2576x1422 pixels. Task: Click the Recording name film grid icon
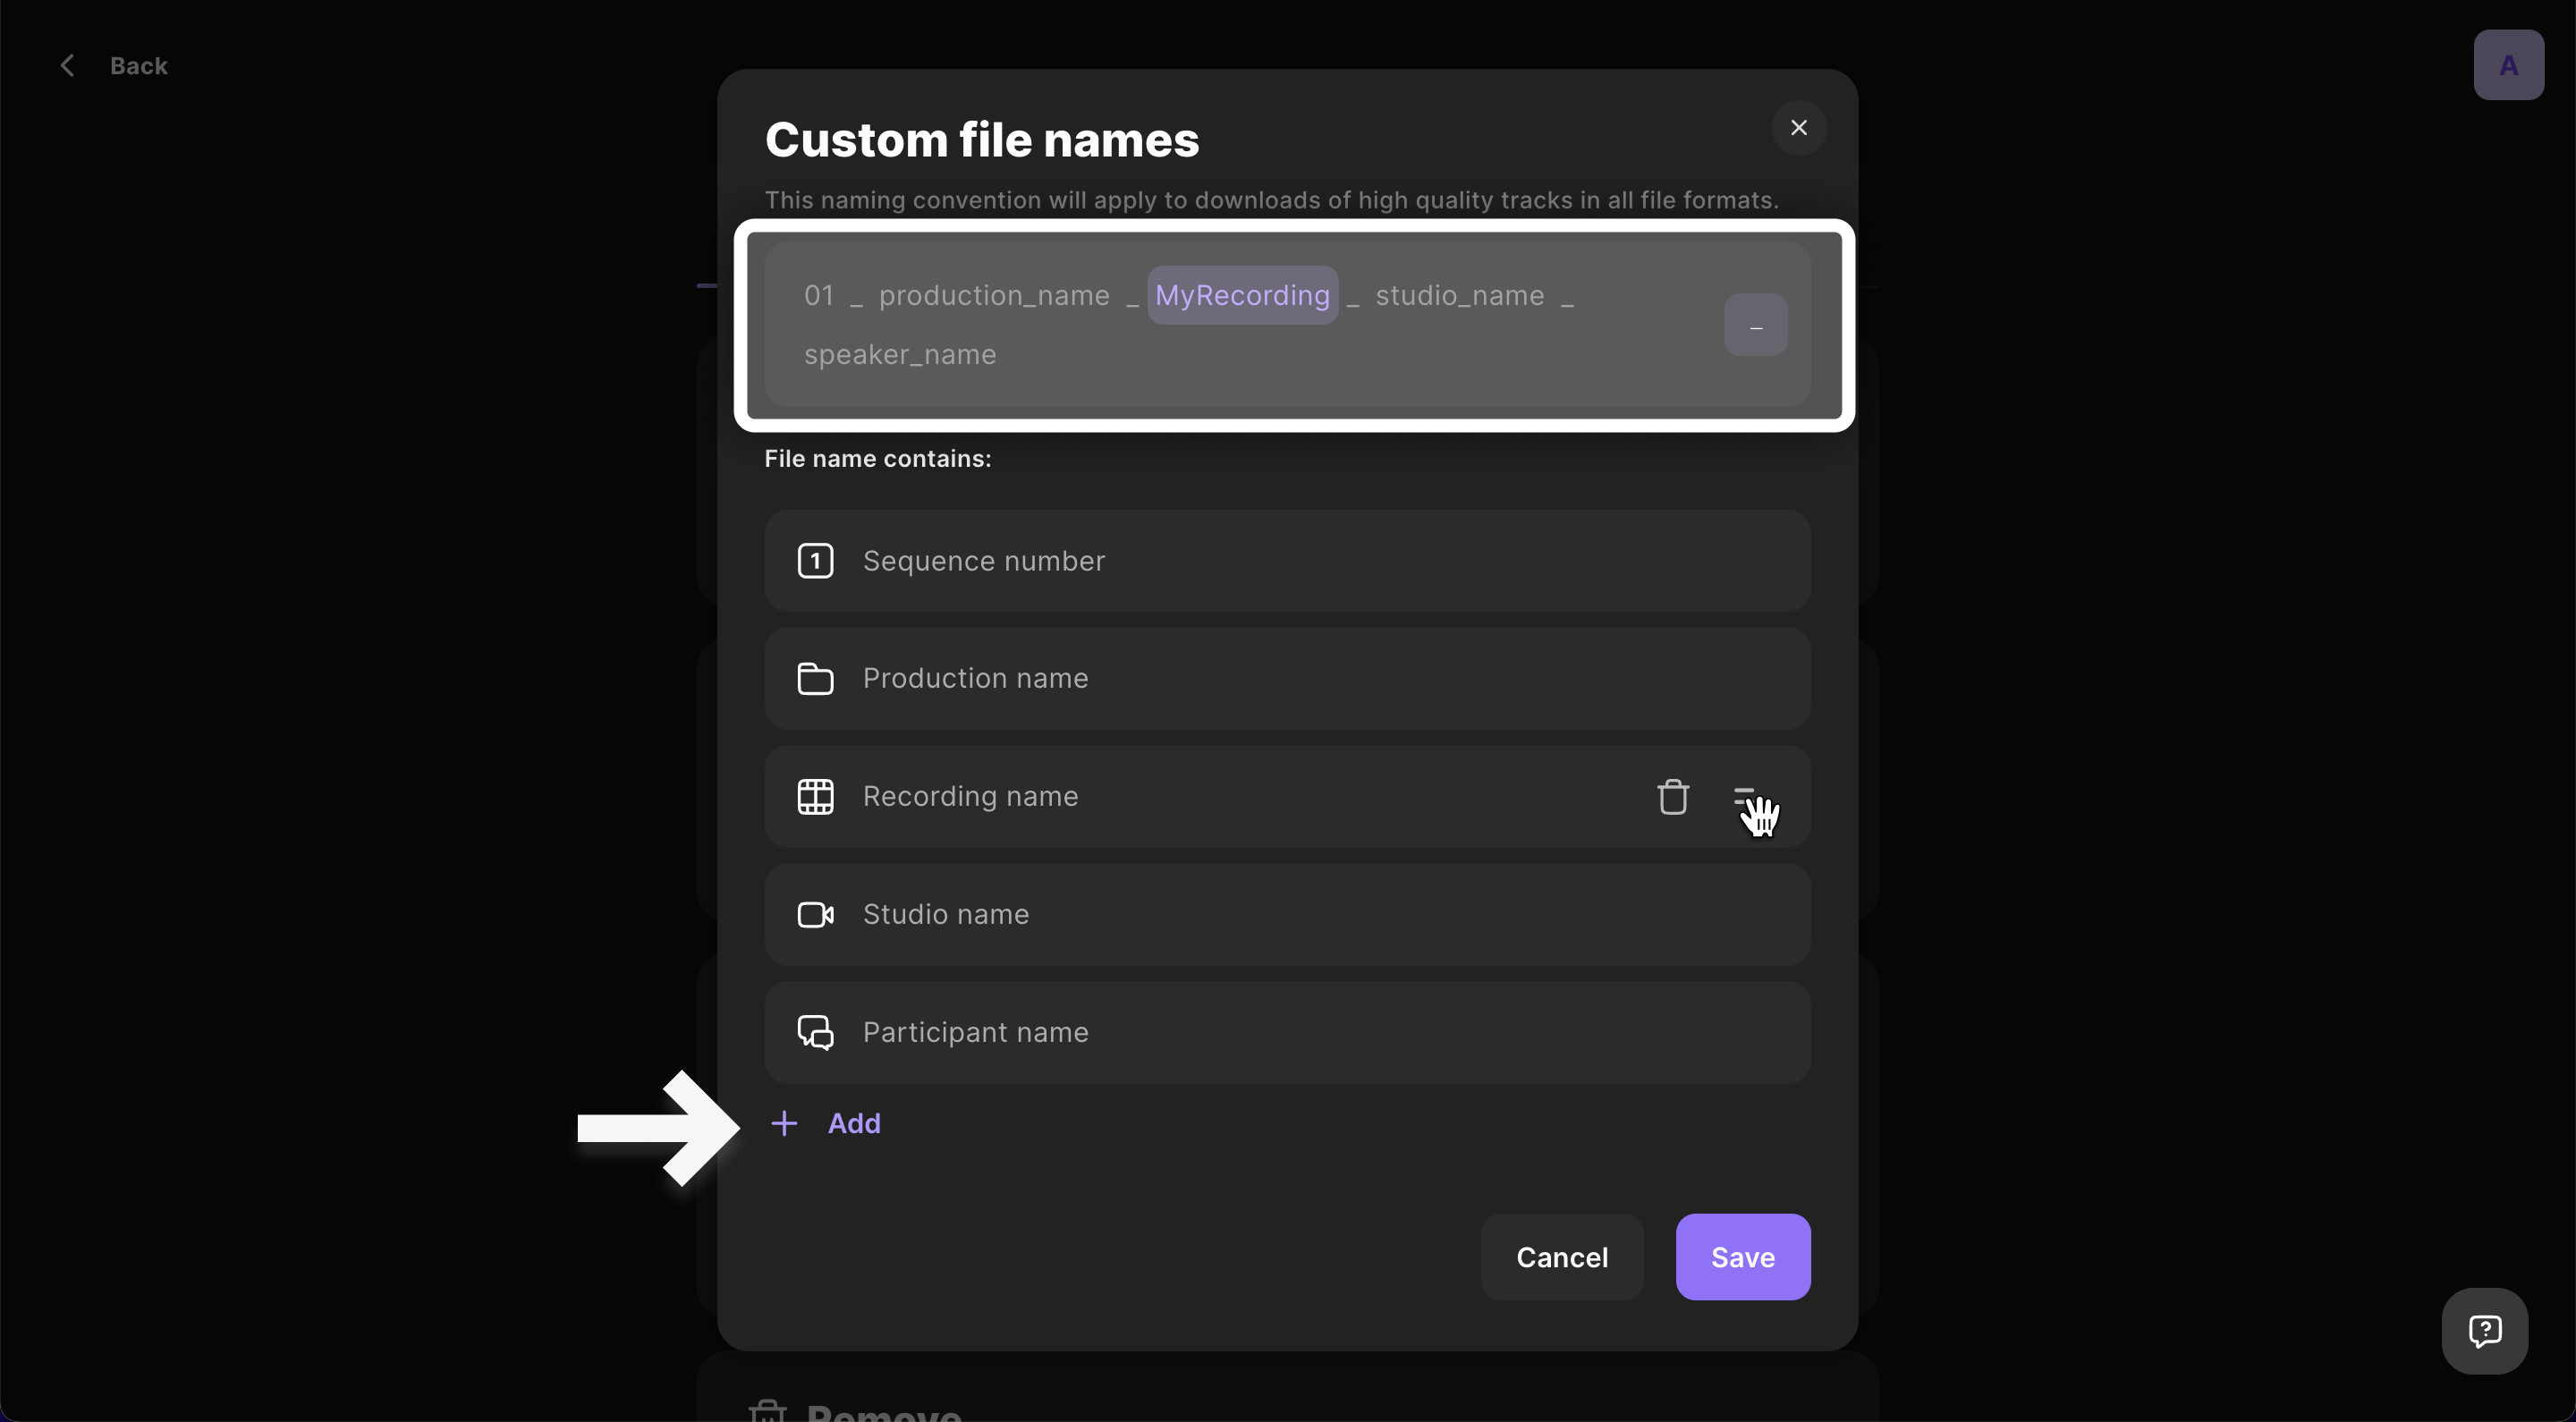(815, 797)
